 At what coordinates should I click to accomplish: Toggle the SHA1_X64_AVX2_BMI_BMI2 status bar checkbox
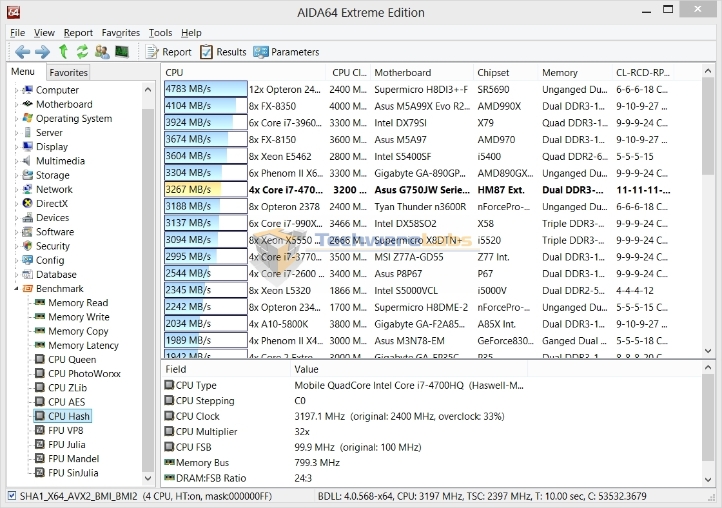point(12,496)
